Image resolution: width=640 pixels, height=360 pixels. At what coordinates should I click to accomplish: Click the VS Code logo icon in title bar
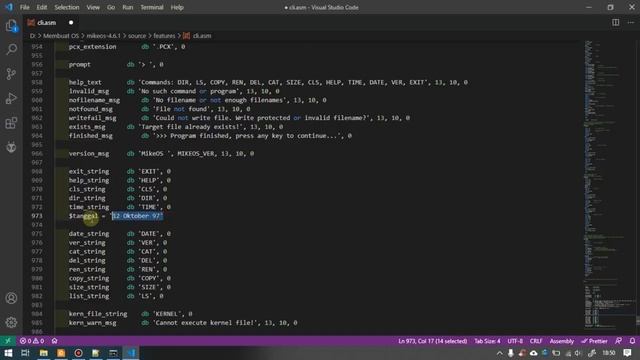9,7
